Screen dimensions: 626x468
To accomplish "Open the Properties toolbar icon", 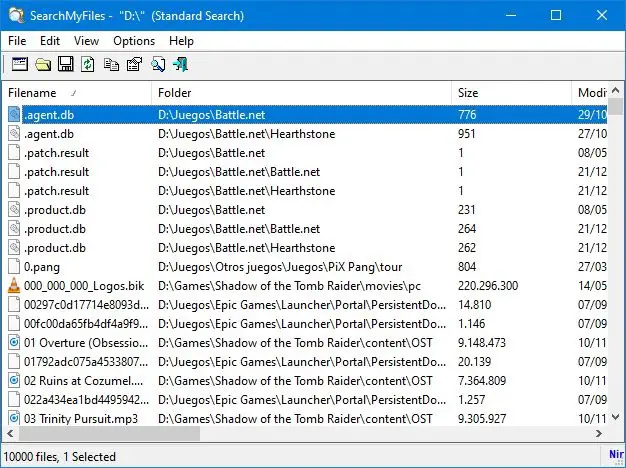I will (x=134, y=64).
